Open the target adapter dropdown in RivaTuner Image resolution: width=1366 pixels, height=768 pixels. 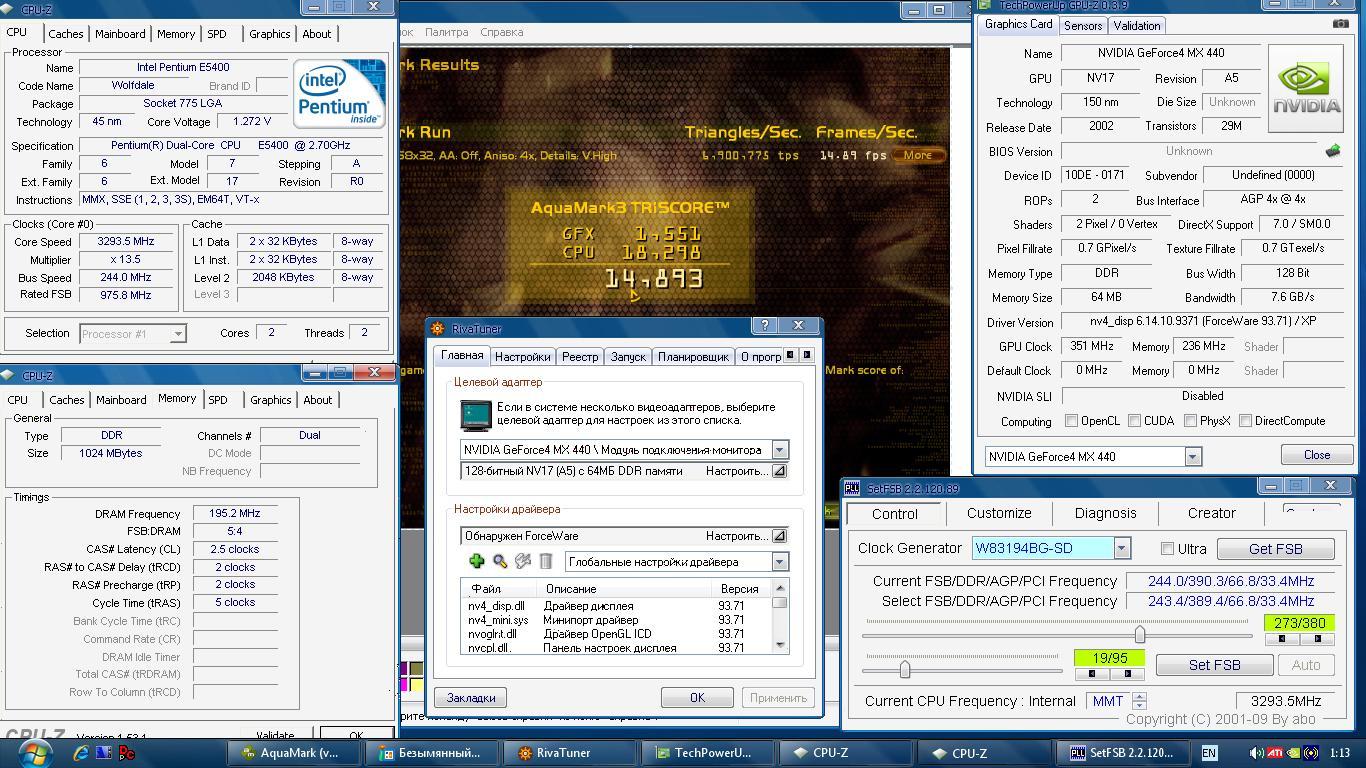(779, 450)
